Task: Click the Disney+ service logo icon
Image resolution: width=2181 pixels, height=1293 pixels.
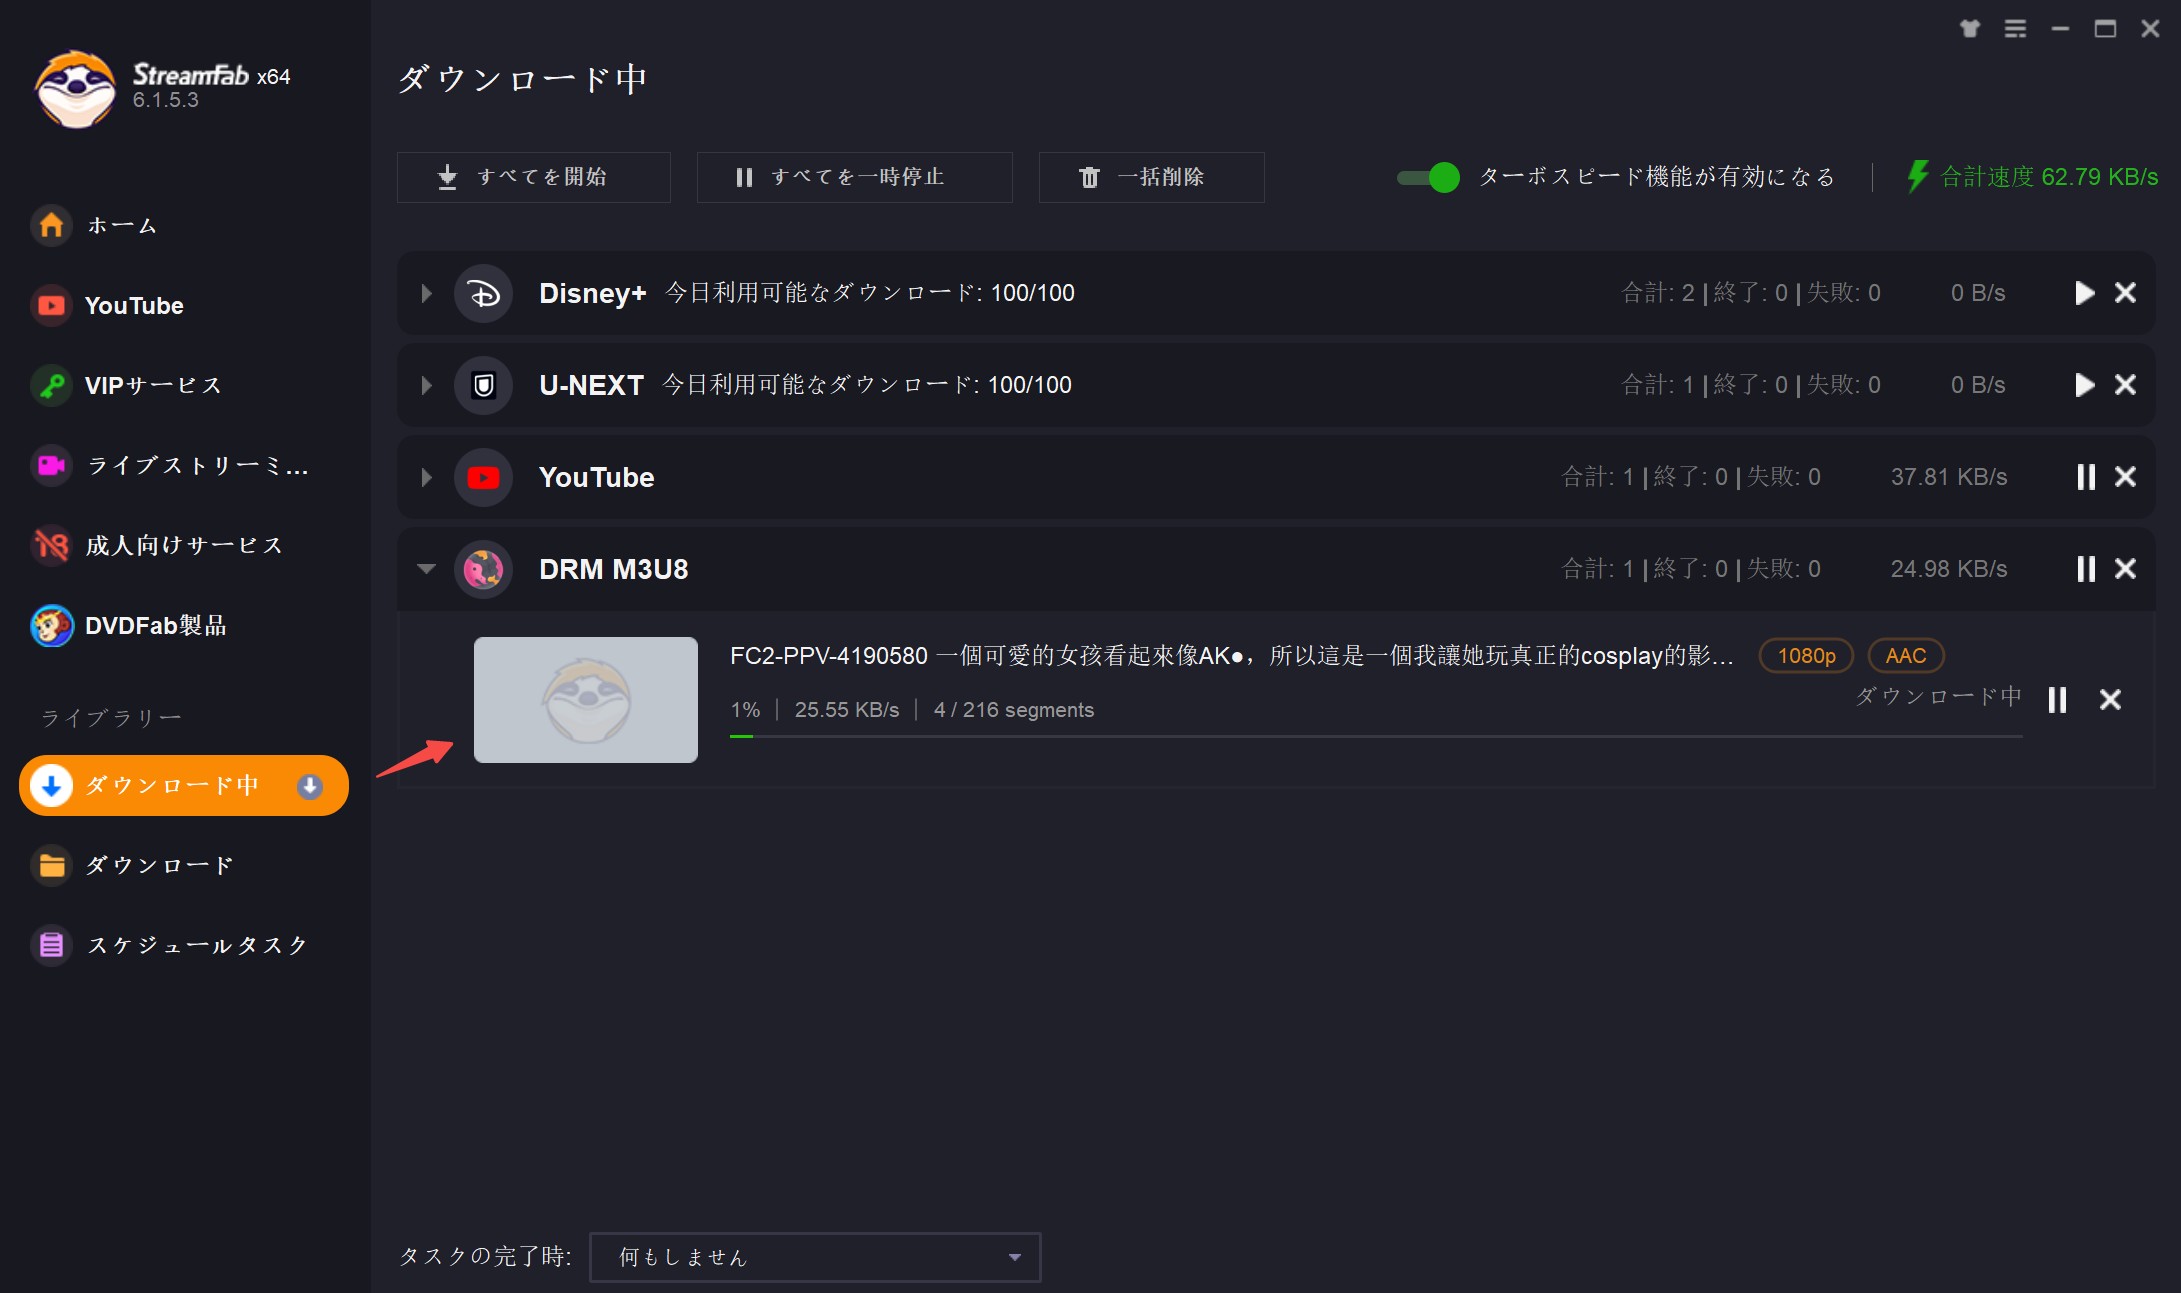Action: [x=484, y=293]
